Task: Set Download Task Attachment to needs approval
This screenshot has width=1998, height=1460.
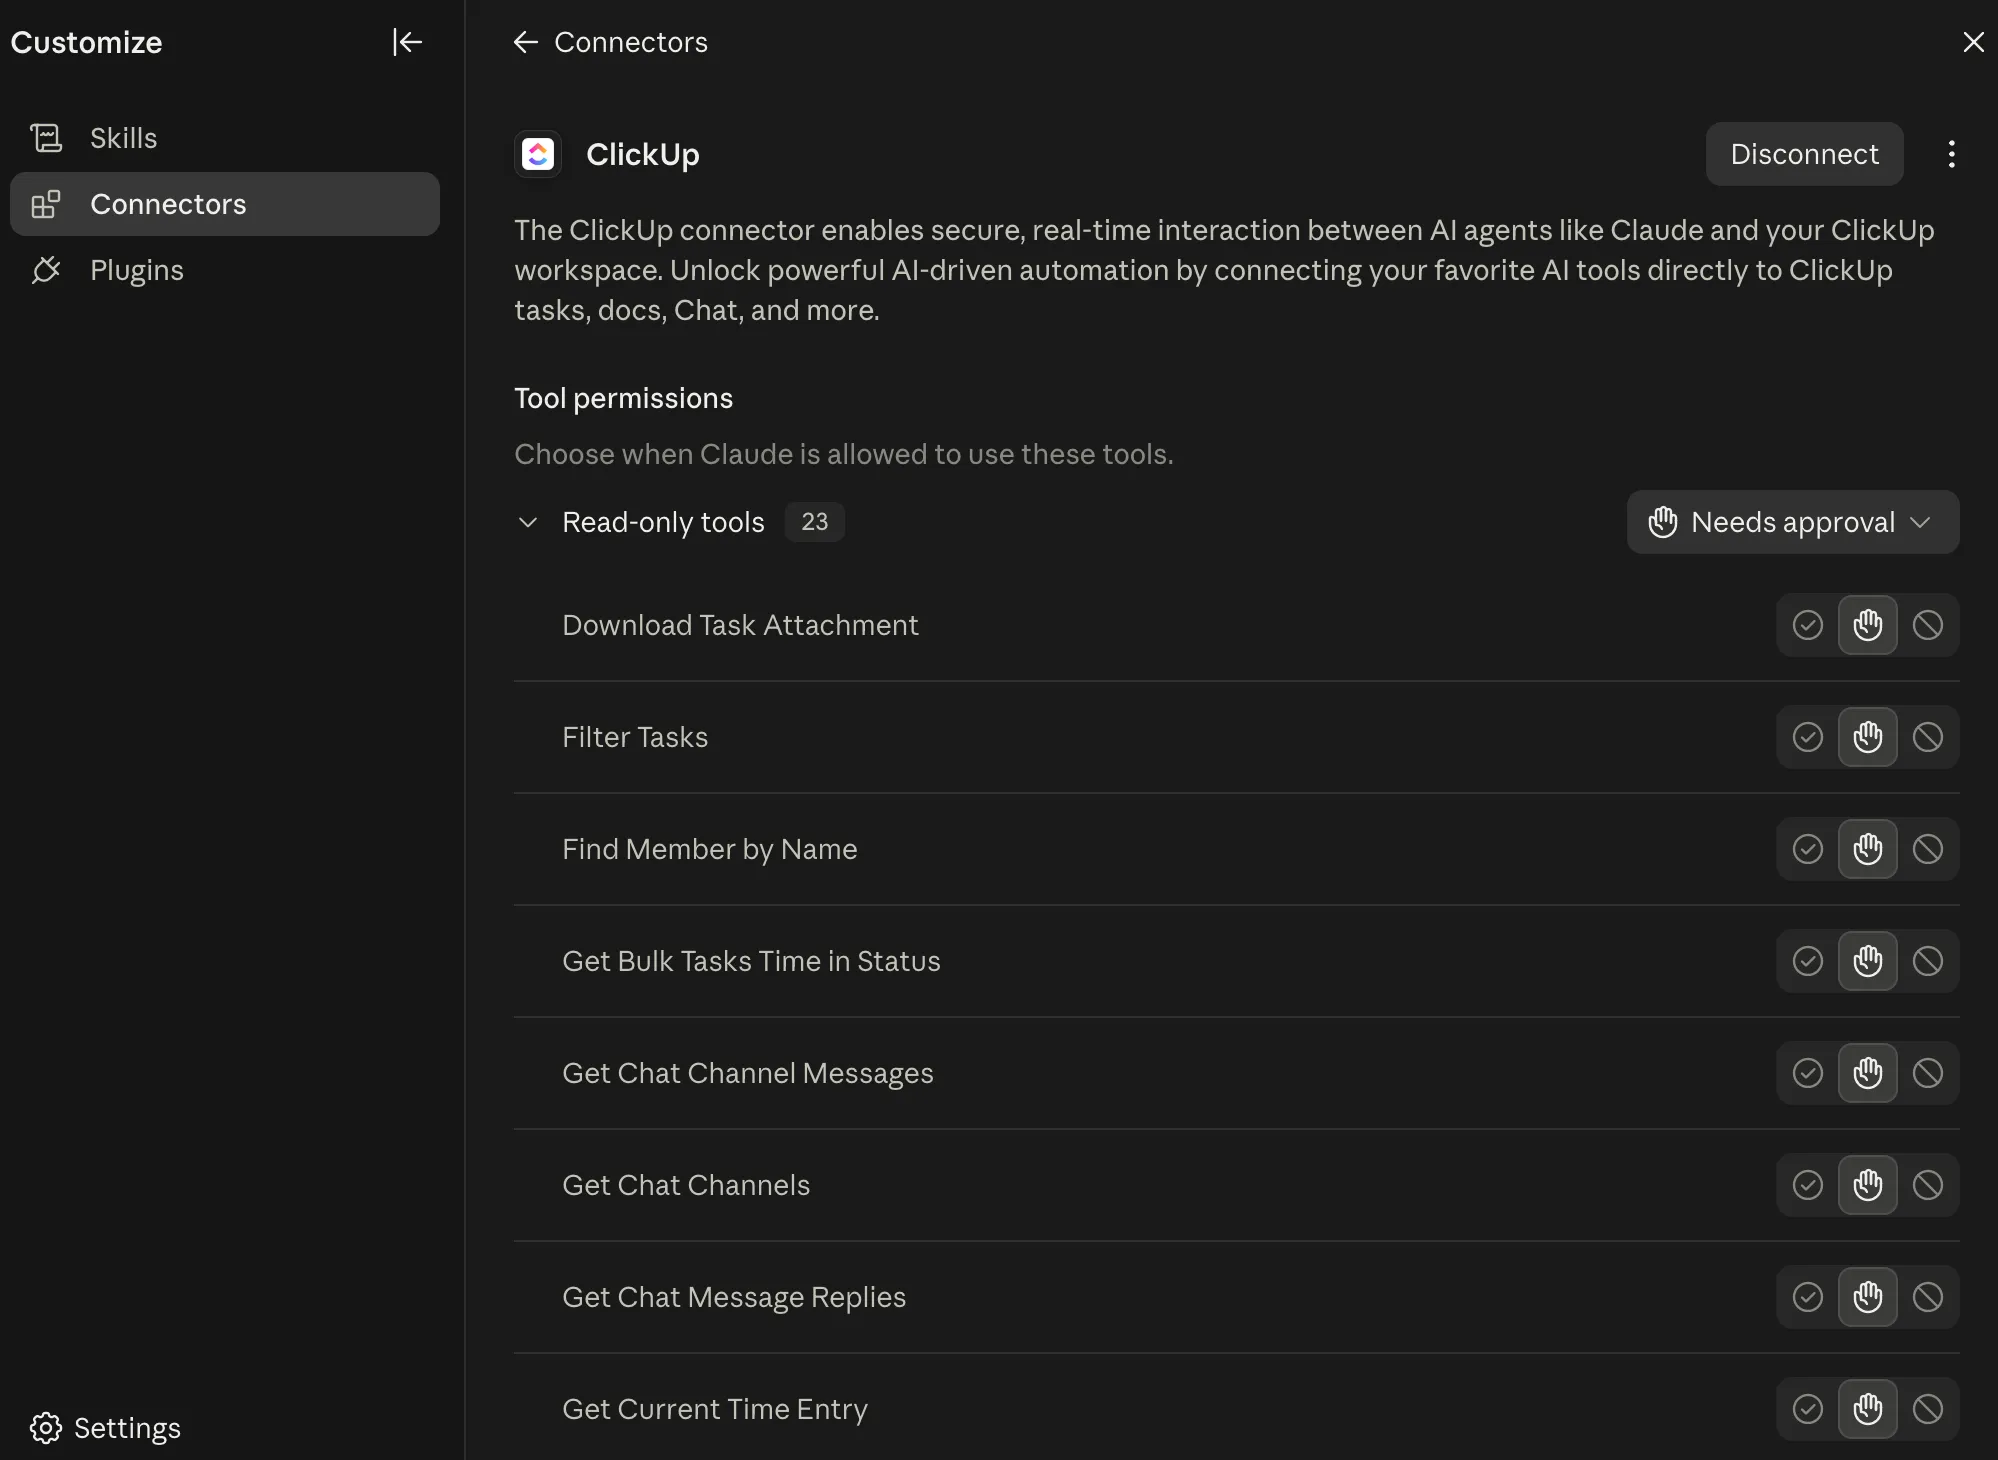Action: [x=1867, y=625]
